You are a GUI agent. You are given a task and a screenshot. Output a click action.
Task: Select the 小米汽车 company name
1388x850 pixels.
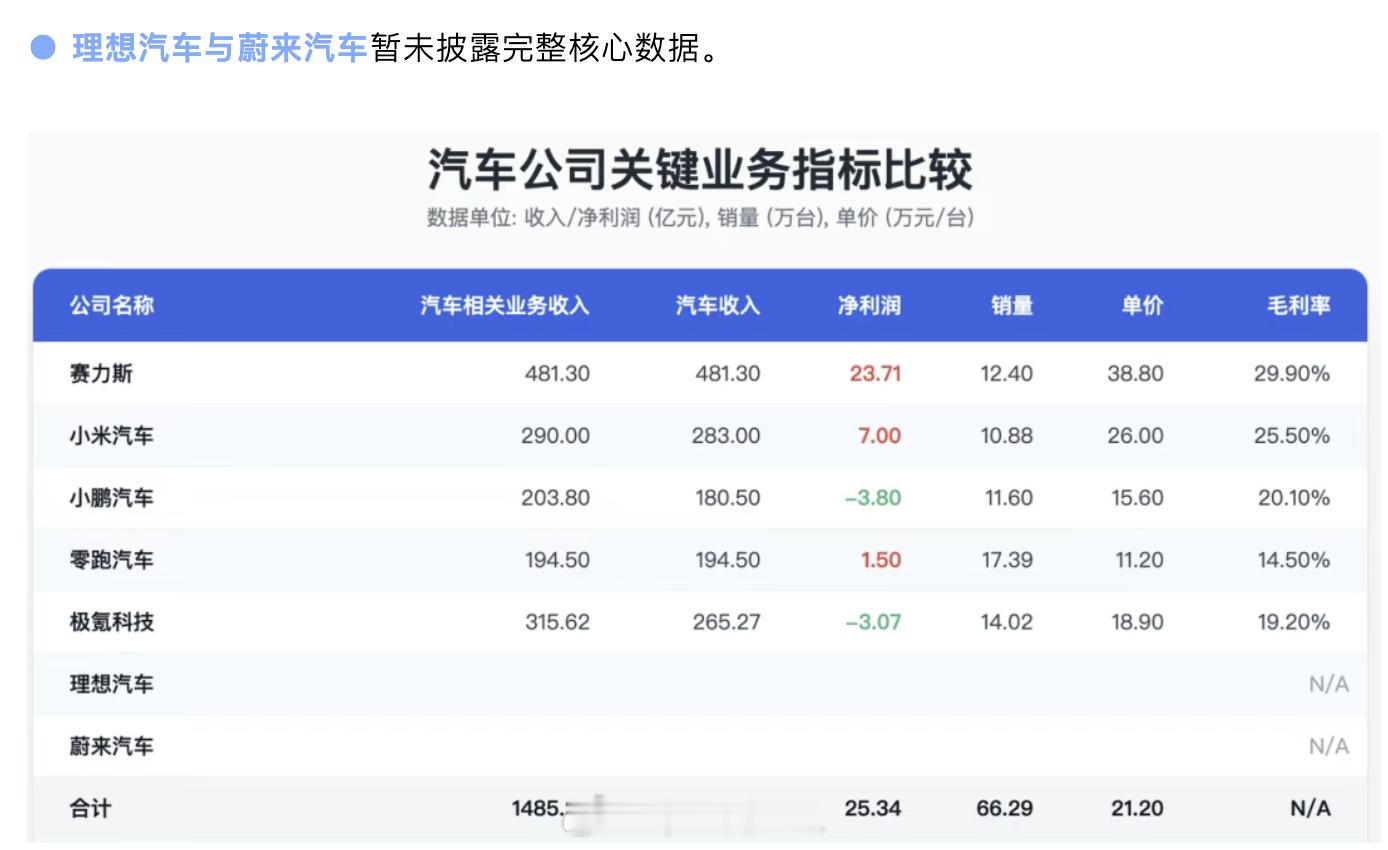coord(112,436)
